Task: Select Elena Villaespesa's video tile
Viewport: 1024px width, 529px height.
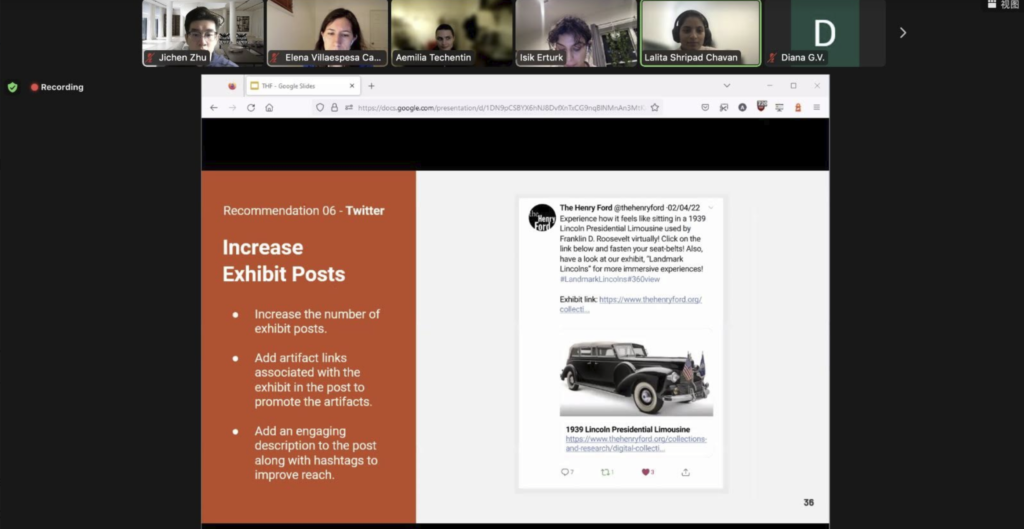Action: tap(327, 33)
